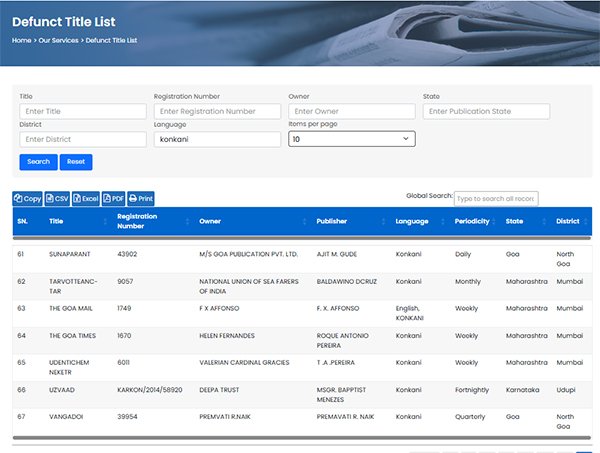The image size is (600, 453).
Task: Export the table as CSV
Action: point(57,199)
